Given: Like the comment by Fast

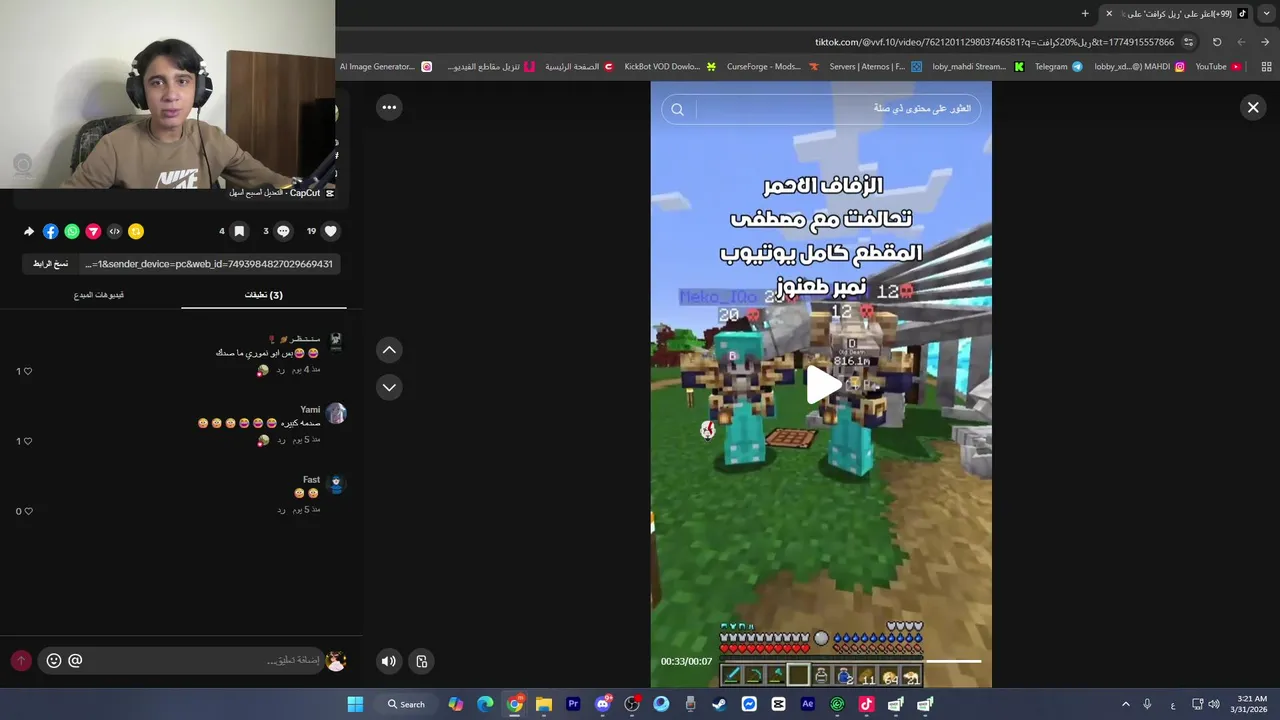Looking at the screenshot, I should pyautogui.click(x=27, y=511).
